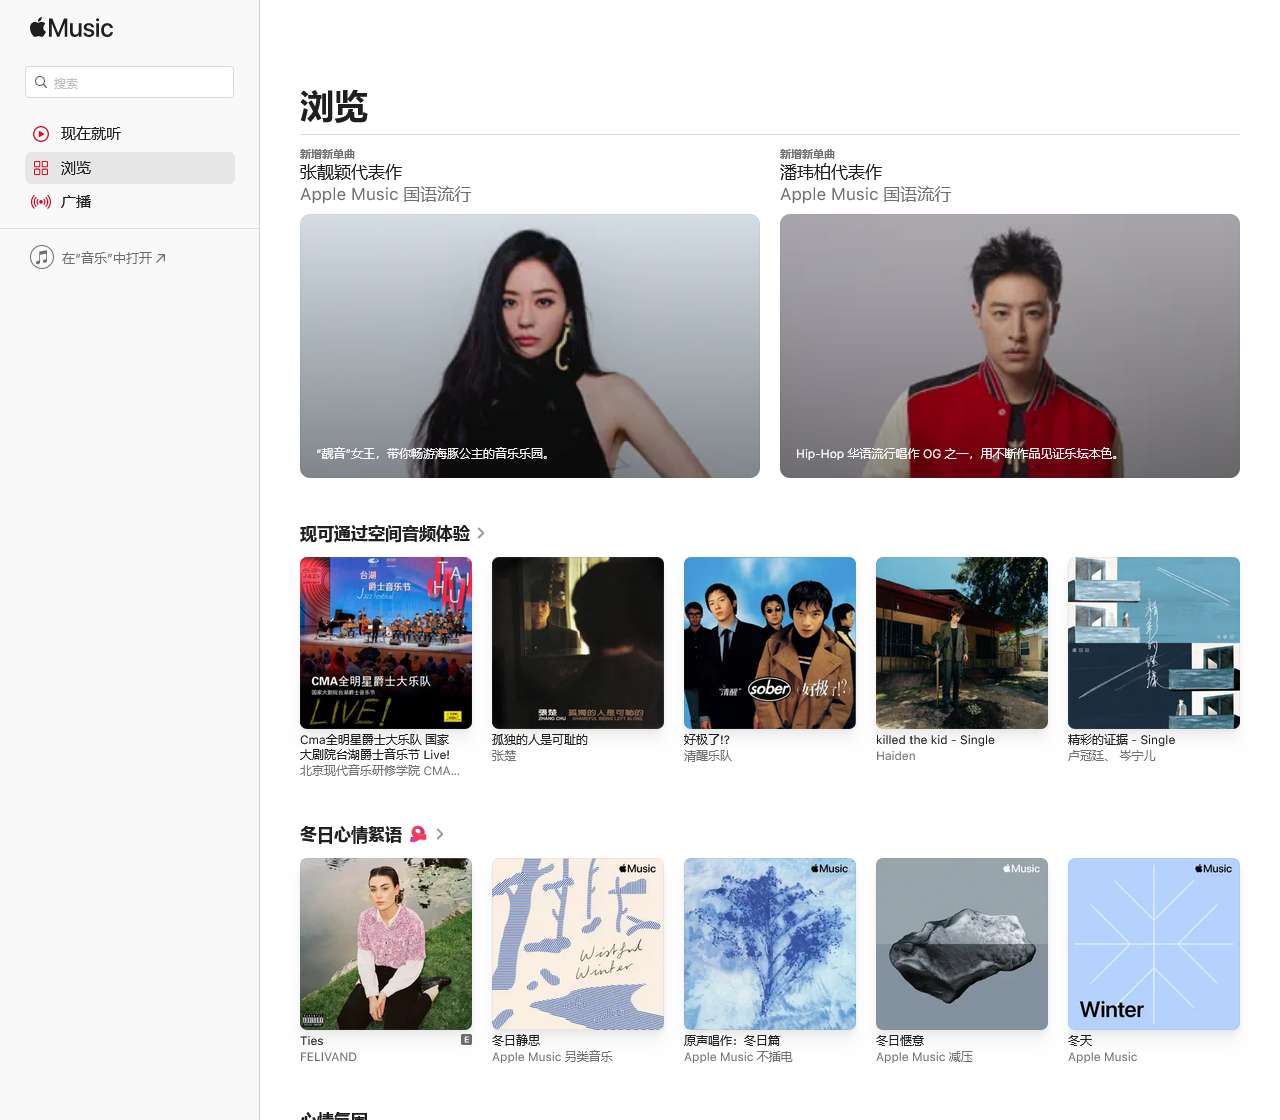Viewport: 1280px width, 1120px height.
Task: Open 孤独的人是可耻的 album cover
Action: tap(578, 643)
